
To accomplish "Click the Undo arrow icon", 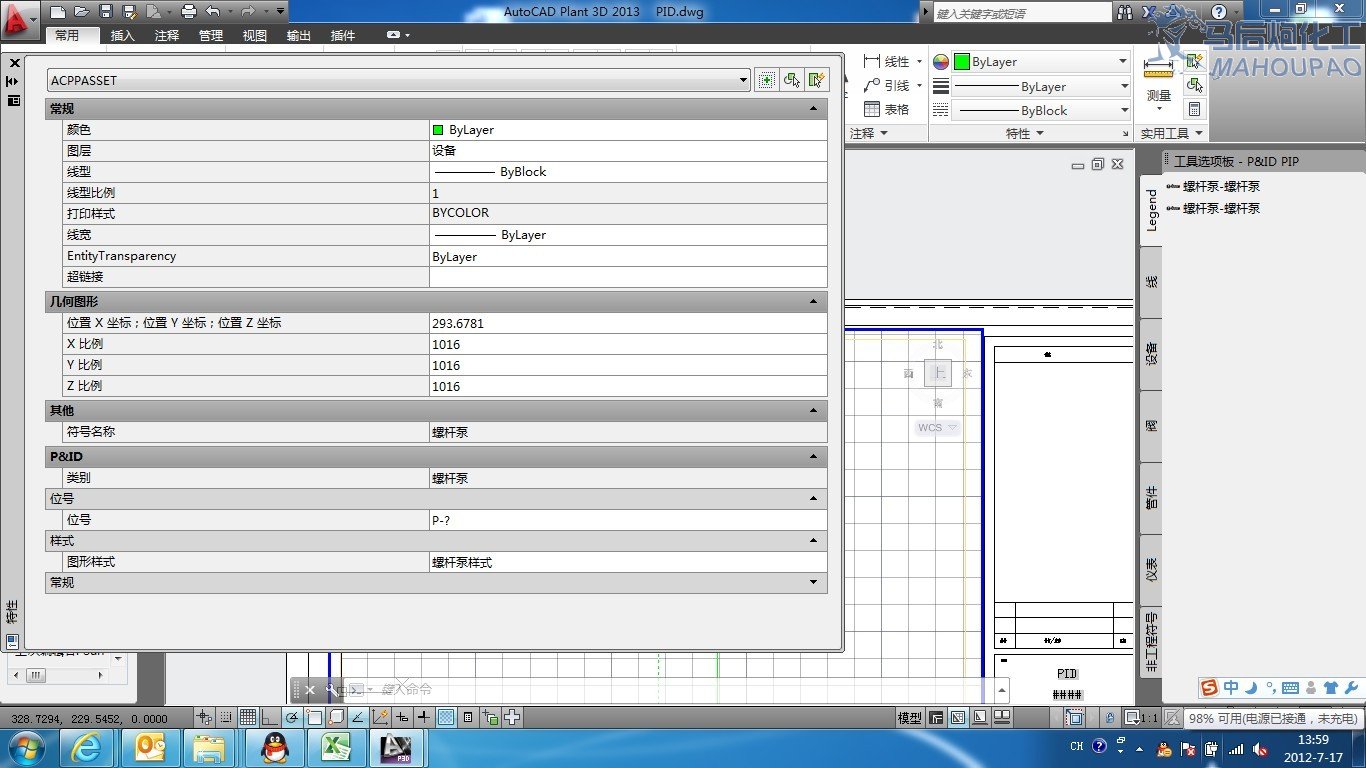I will pyautogui.click(x=212, y=12).
